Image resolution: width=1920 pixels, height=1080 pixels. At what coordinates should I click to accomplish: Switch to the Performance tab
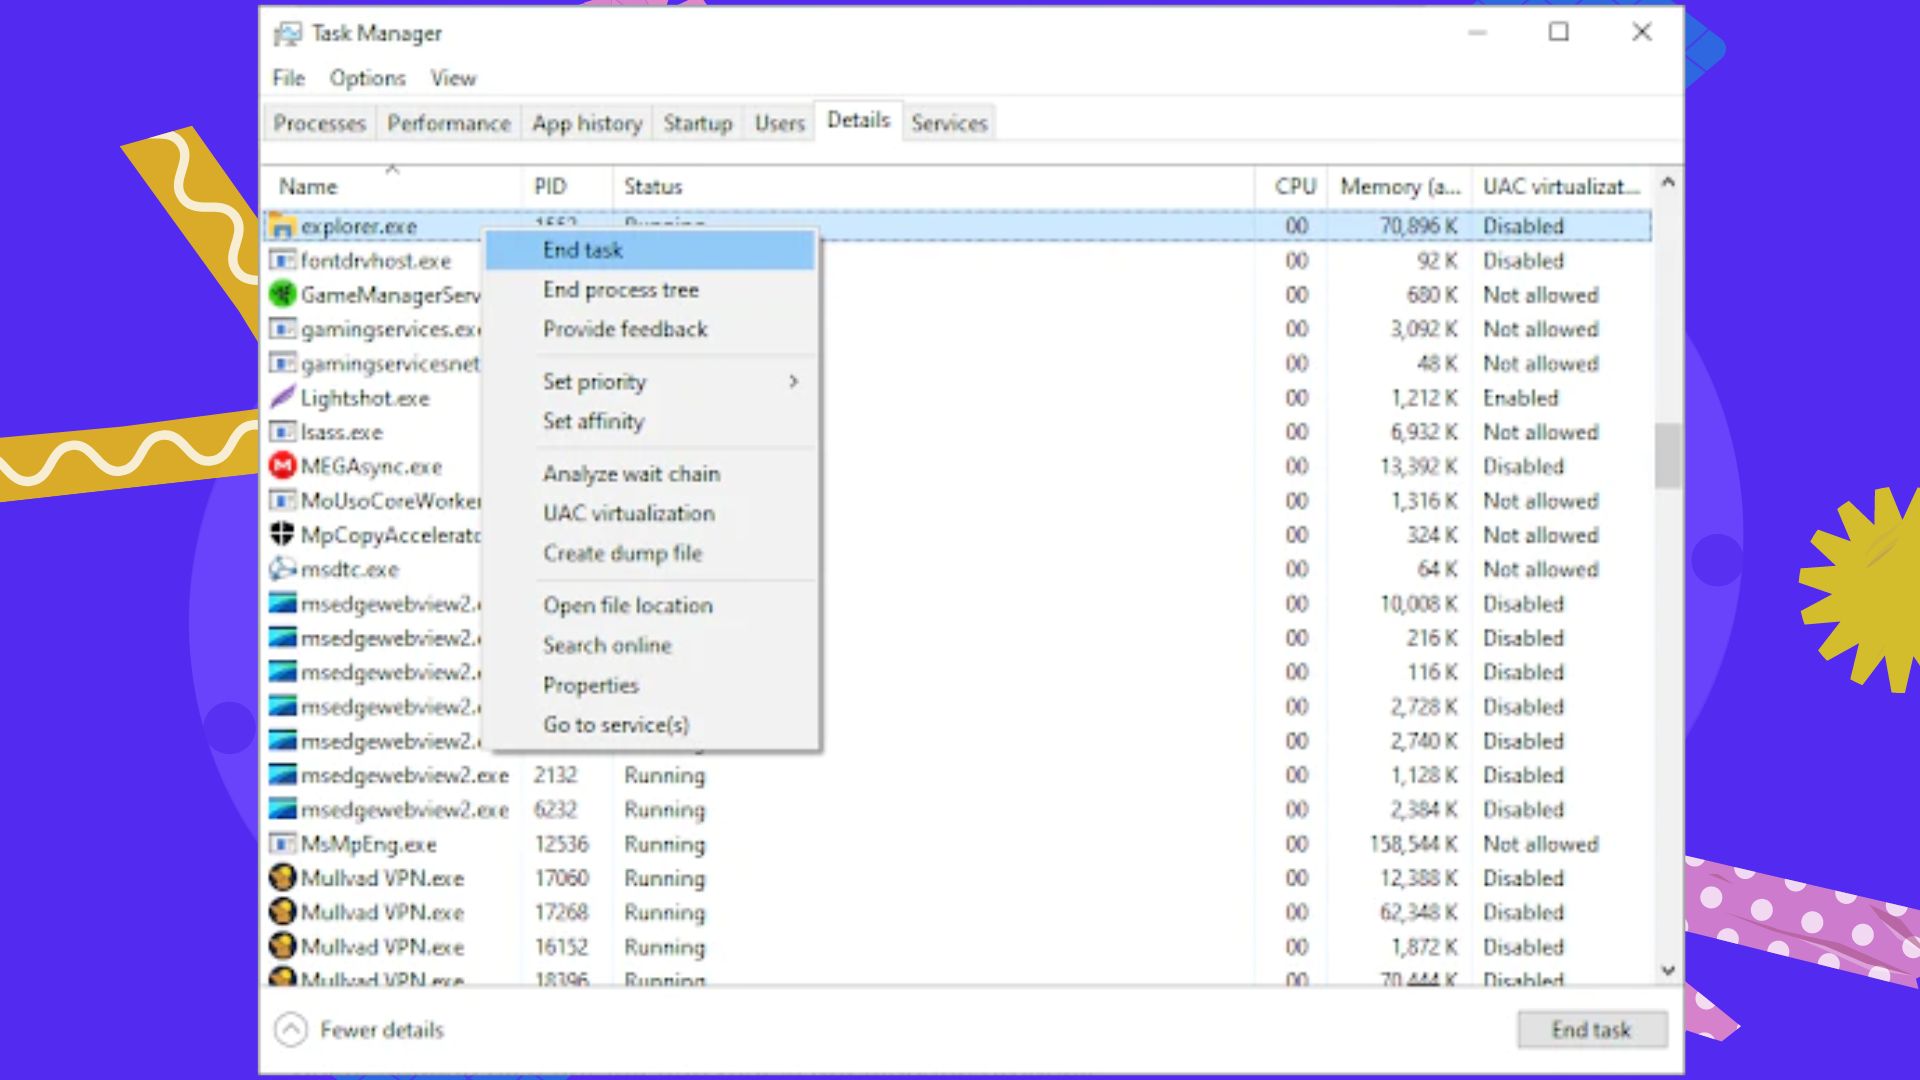coord(449,123)
